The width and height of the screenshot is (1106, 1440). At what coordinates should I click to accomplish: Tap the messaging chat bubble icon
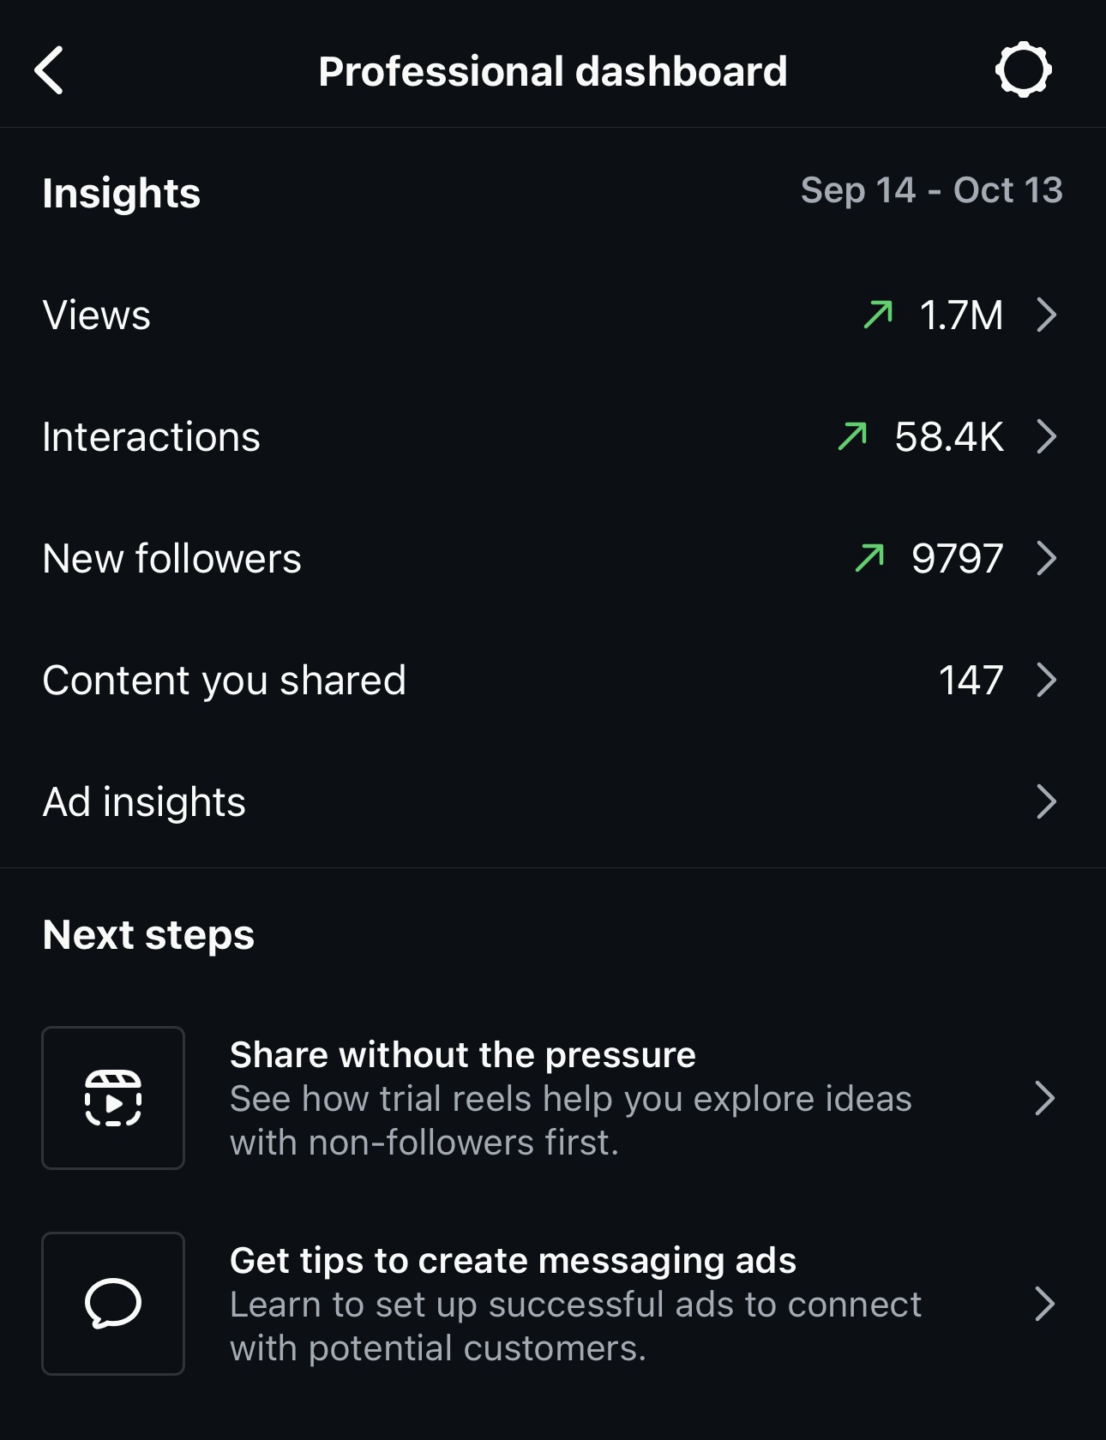coord(113,1303)
